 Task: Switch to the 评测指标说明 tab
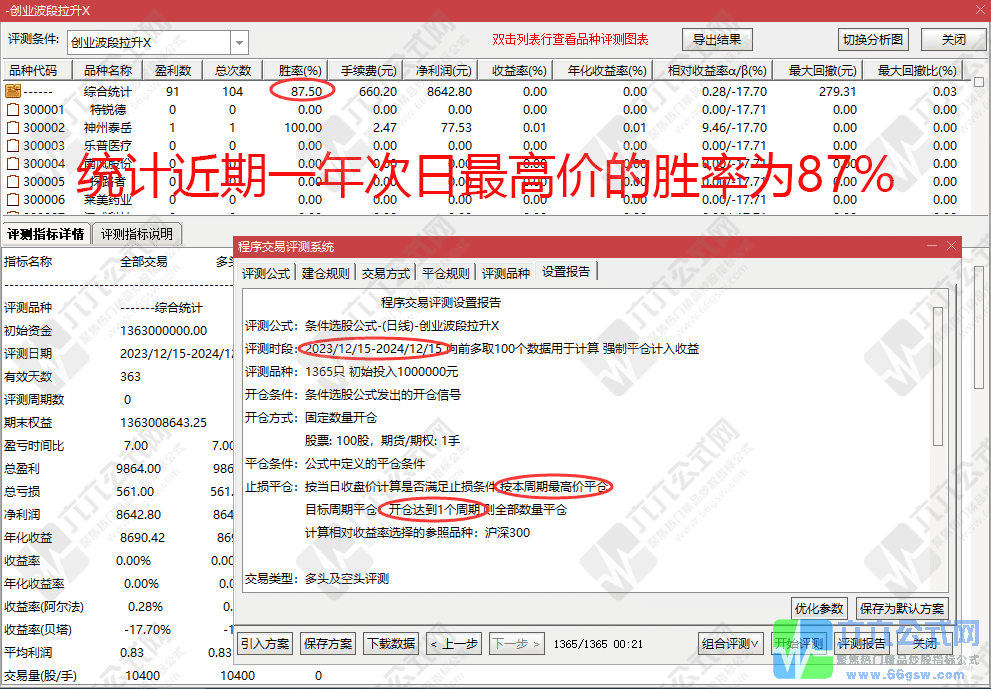[x=137, y=233]
